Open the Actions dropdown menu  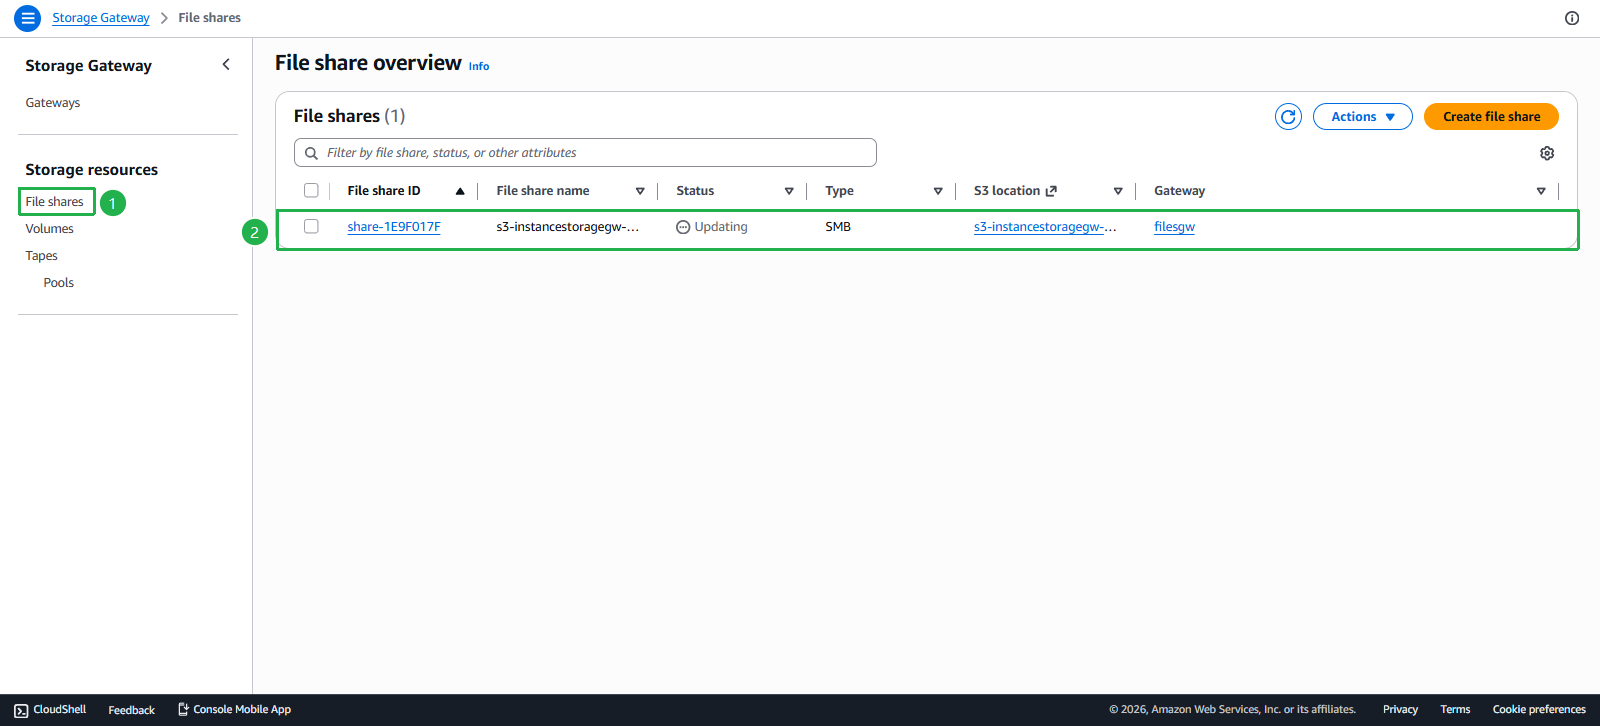(1362, 117)
